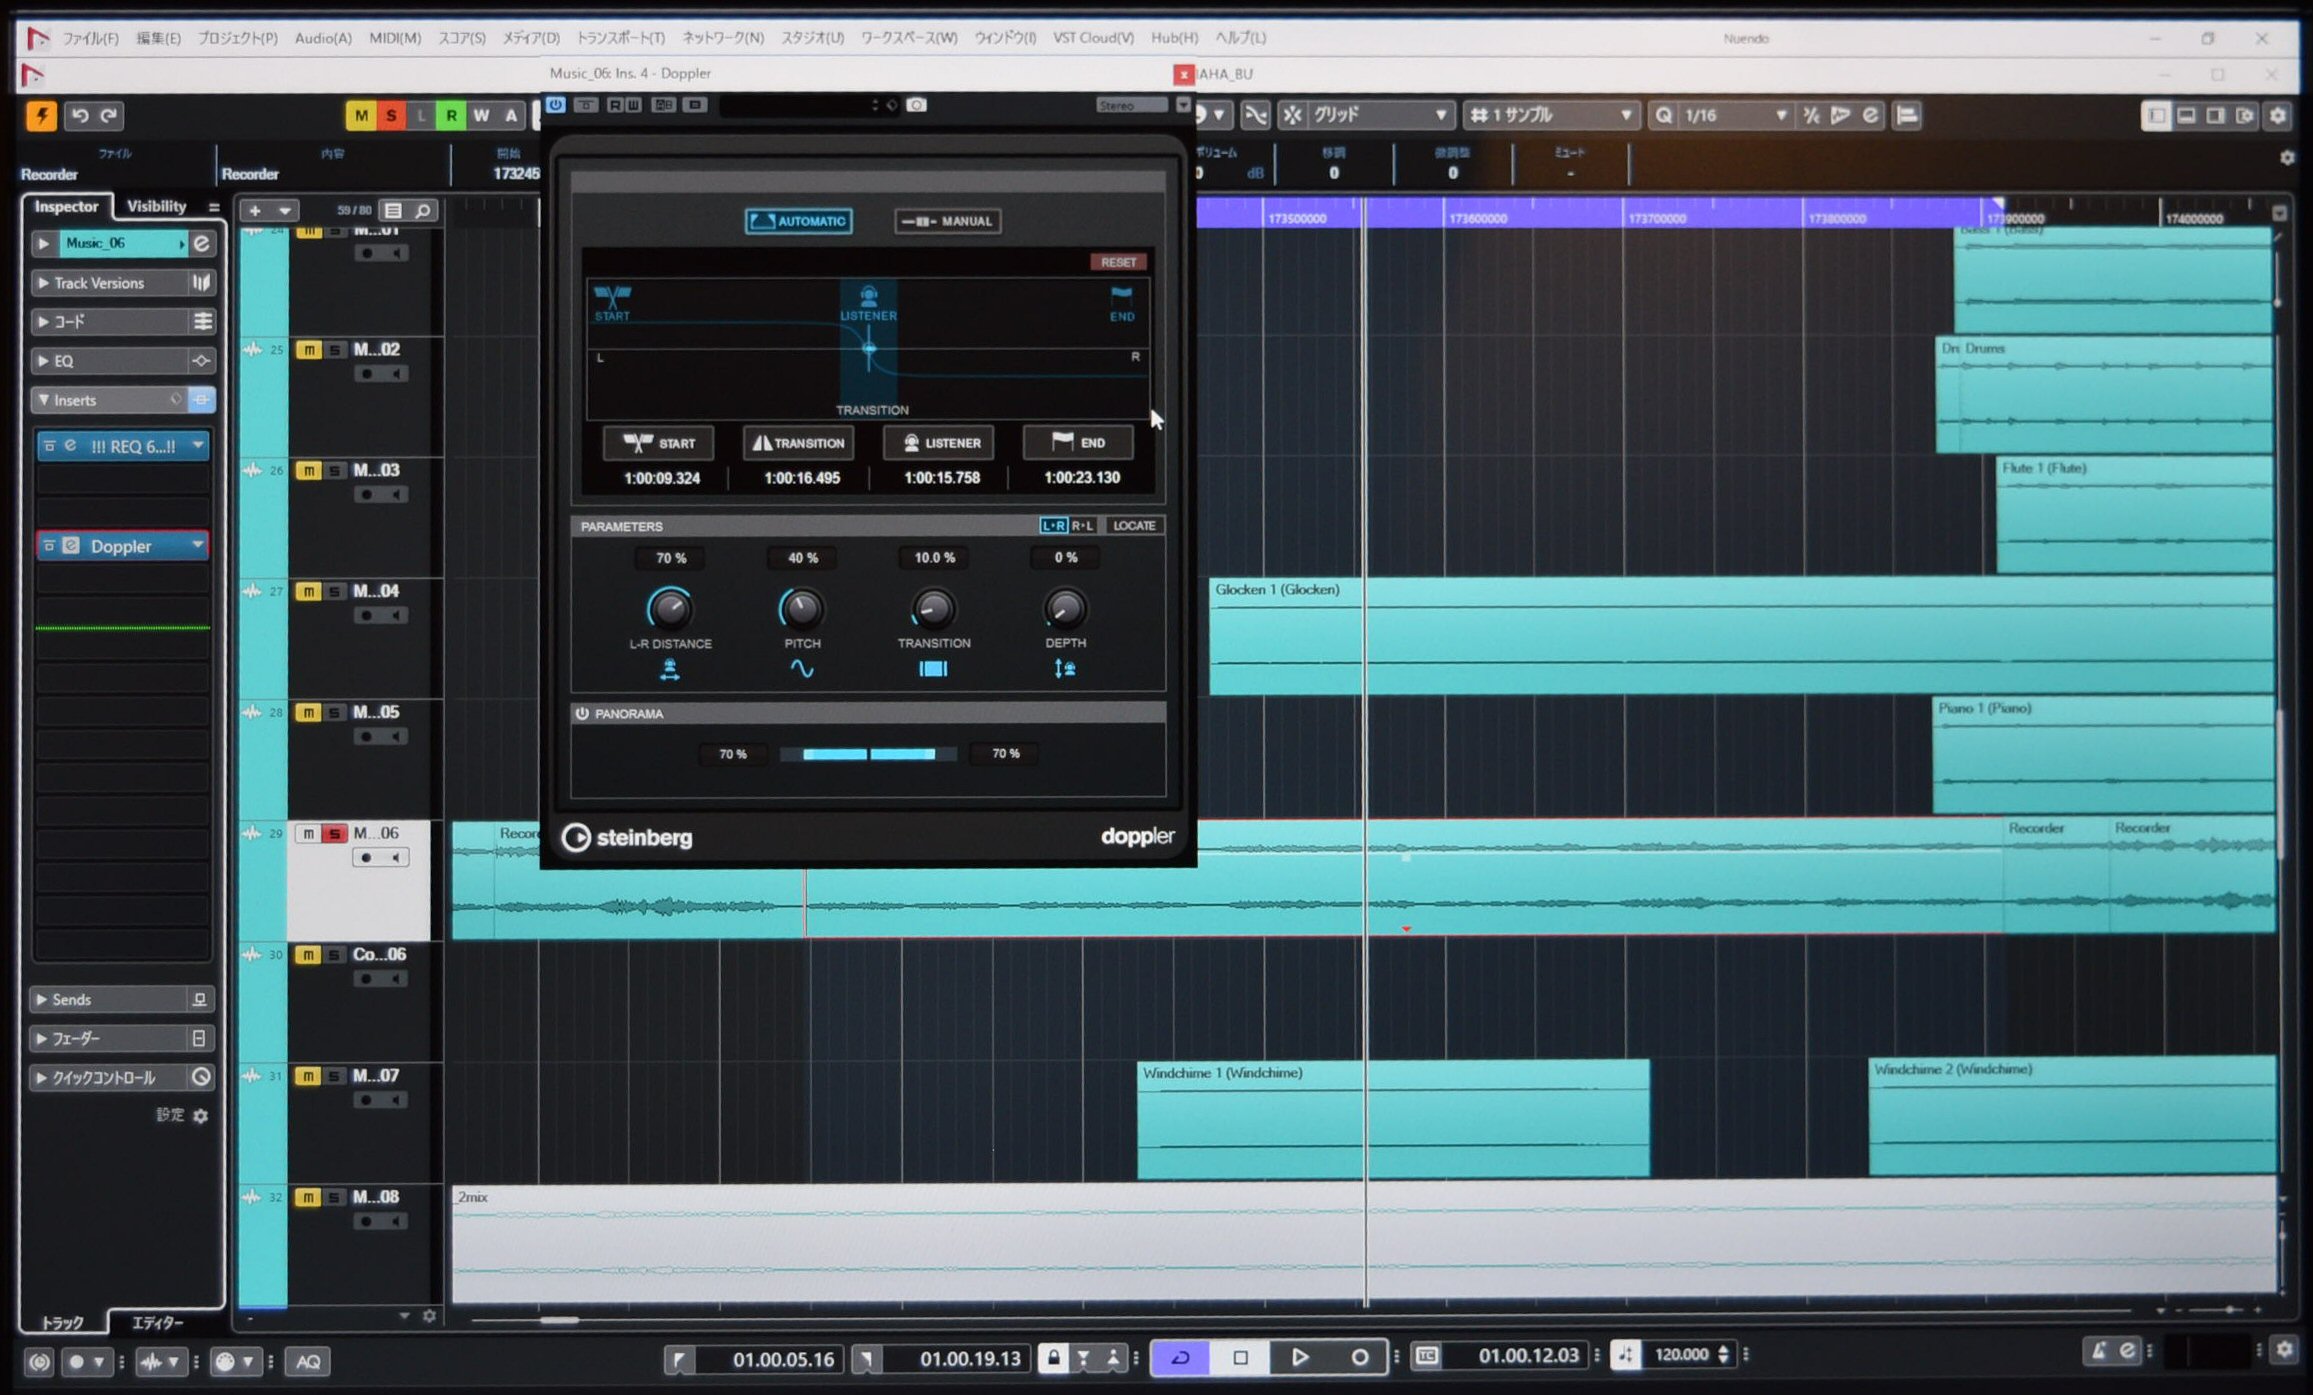Select the R>L direction toggle

click(1083, 525)
